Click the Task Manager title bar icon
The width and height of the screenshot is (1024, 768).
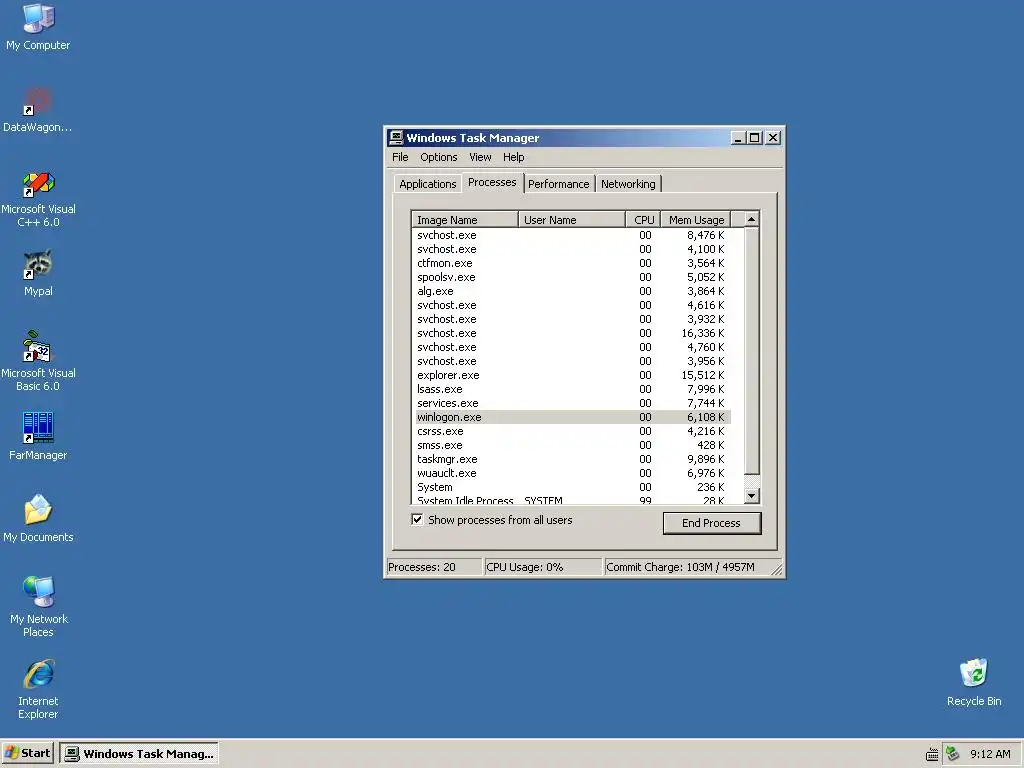[x=396, y=138]
